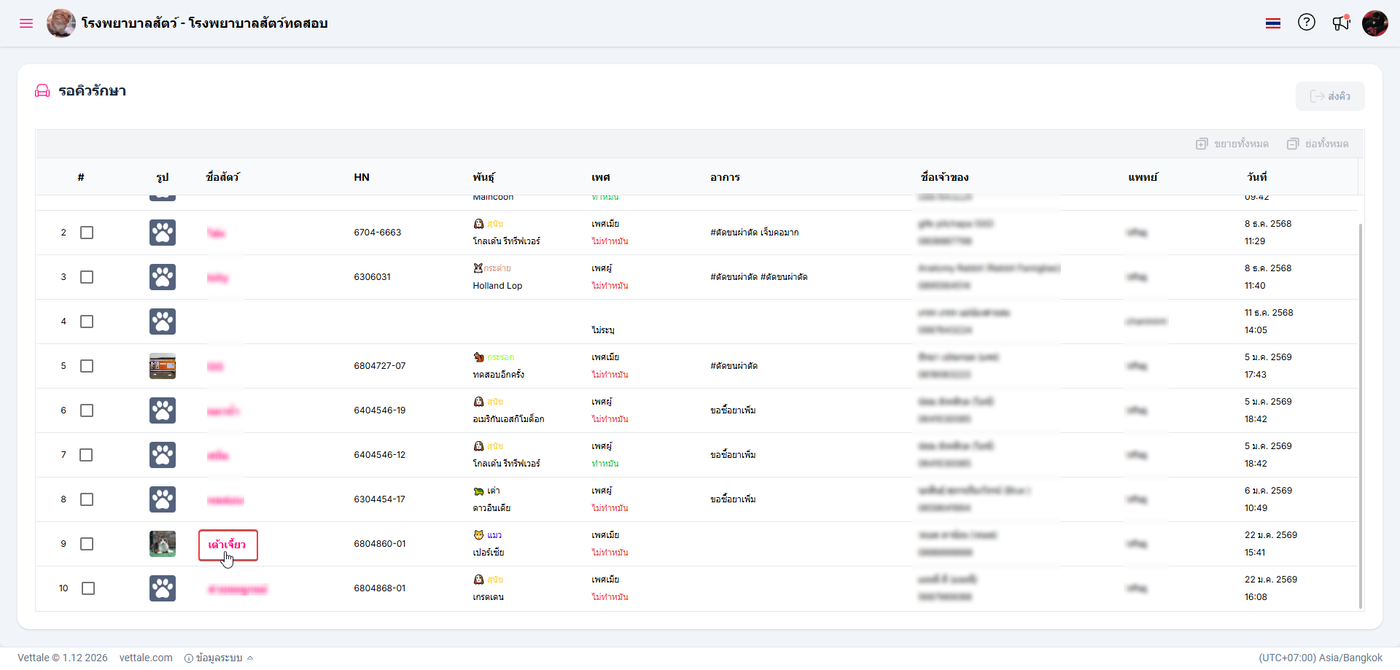The width and height of the screenshot is (1400, 670).
Task: Change language via the Thai flag icon
Action: [x=1272, y=23]
